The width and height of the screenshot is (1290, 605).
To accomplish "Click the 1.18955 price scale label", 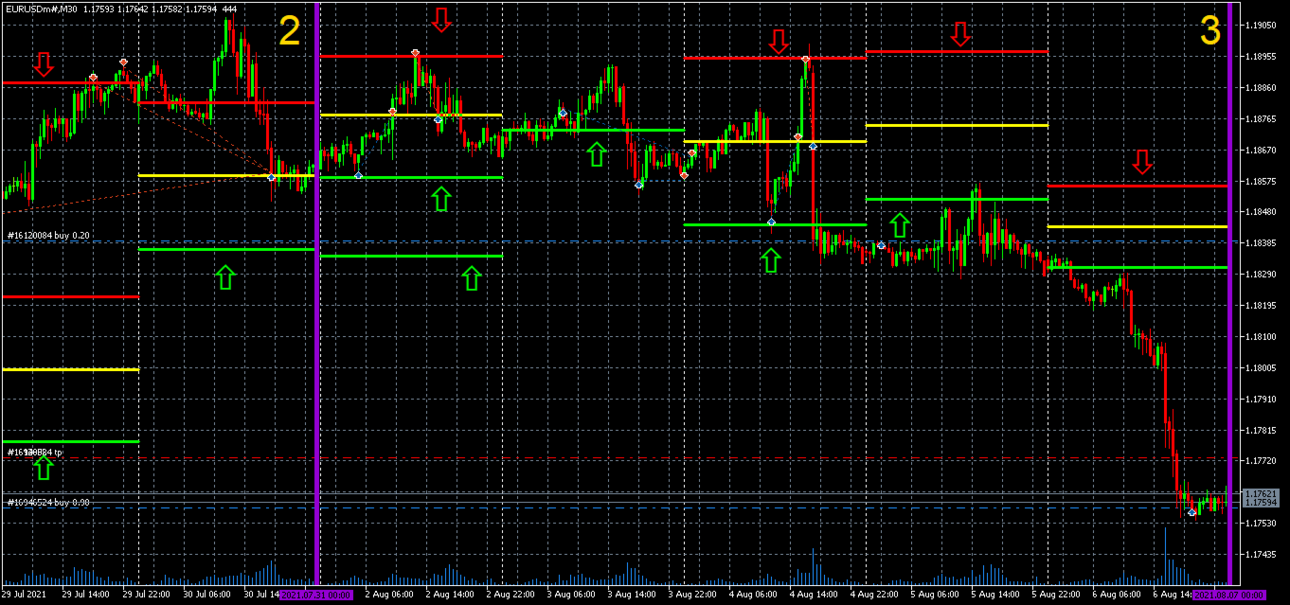I will (1262, 57).
